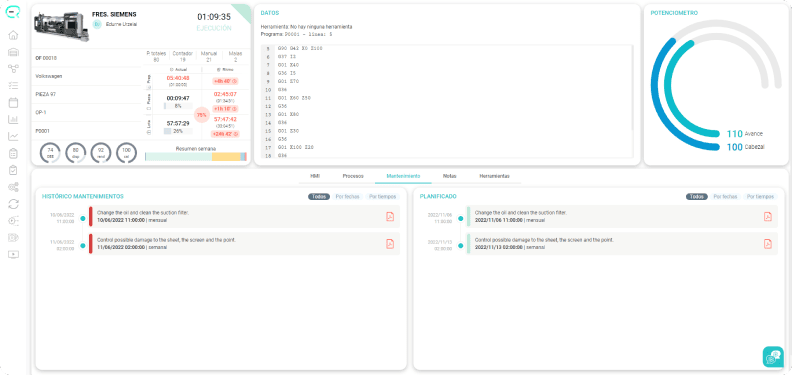Open the bar chart icon in sidebar
The height and width of the screenshot is (375, 792).
13,120
